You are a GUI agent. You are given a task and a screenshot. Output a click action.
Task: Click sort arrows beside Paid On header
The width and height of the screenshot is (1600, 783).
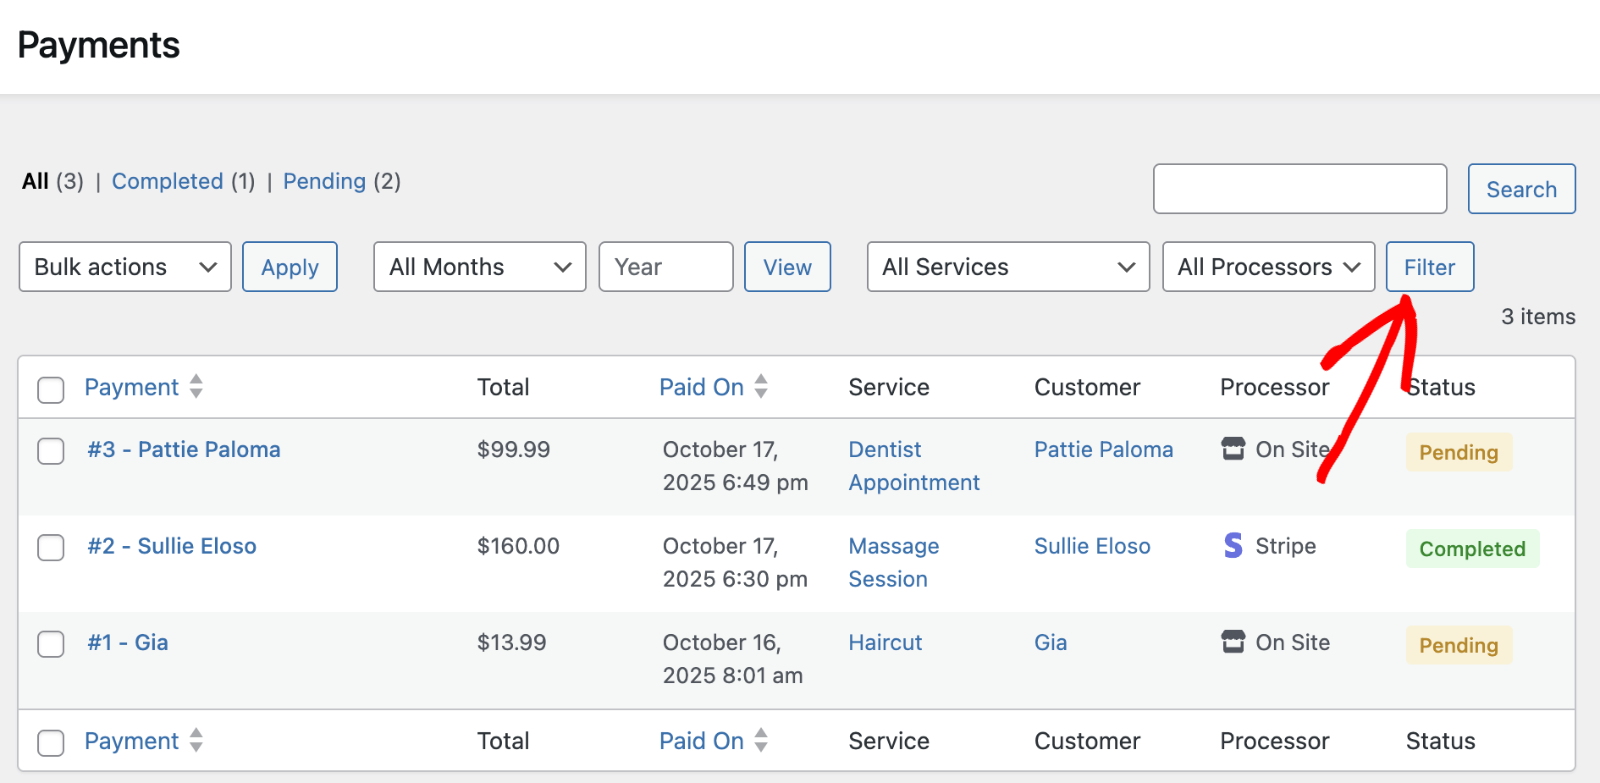tap(761, 387)
